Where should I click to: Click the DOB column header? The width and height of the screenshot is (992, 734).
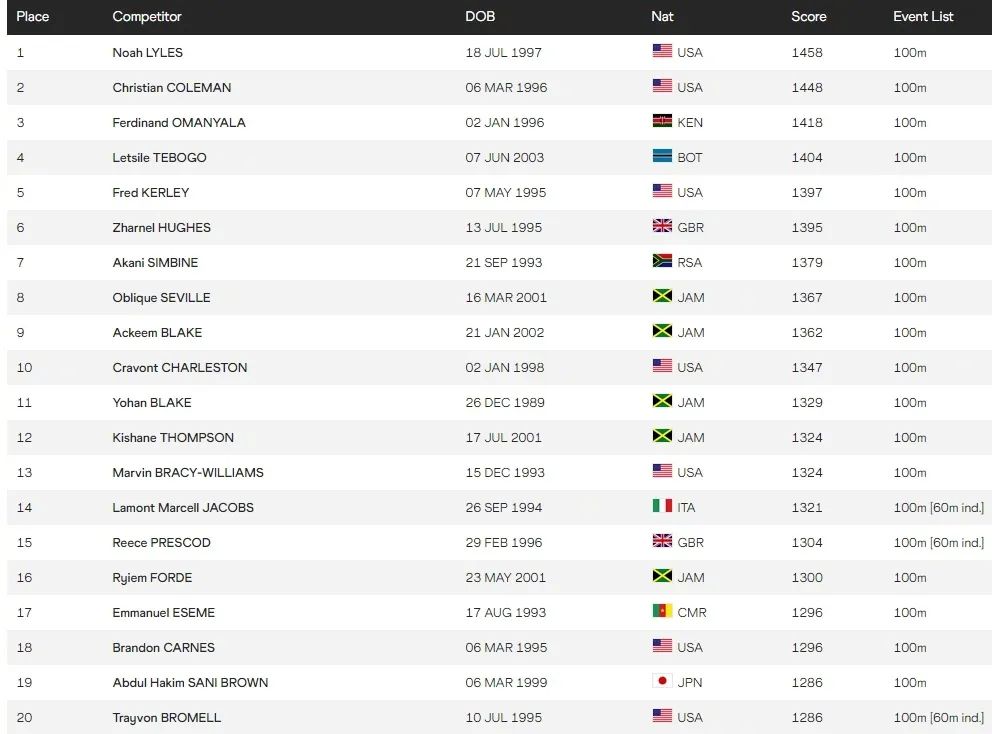tap(480, 17)
